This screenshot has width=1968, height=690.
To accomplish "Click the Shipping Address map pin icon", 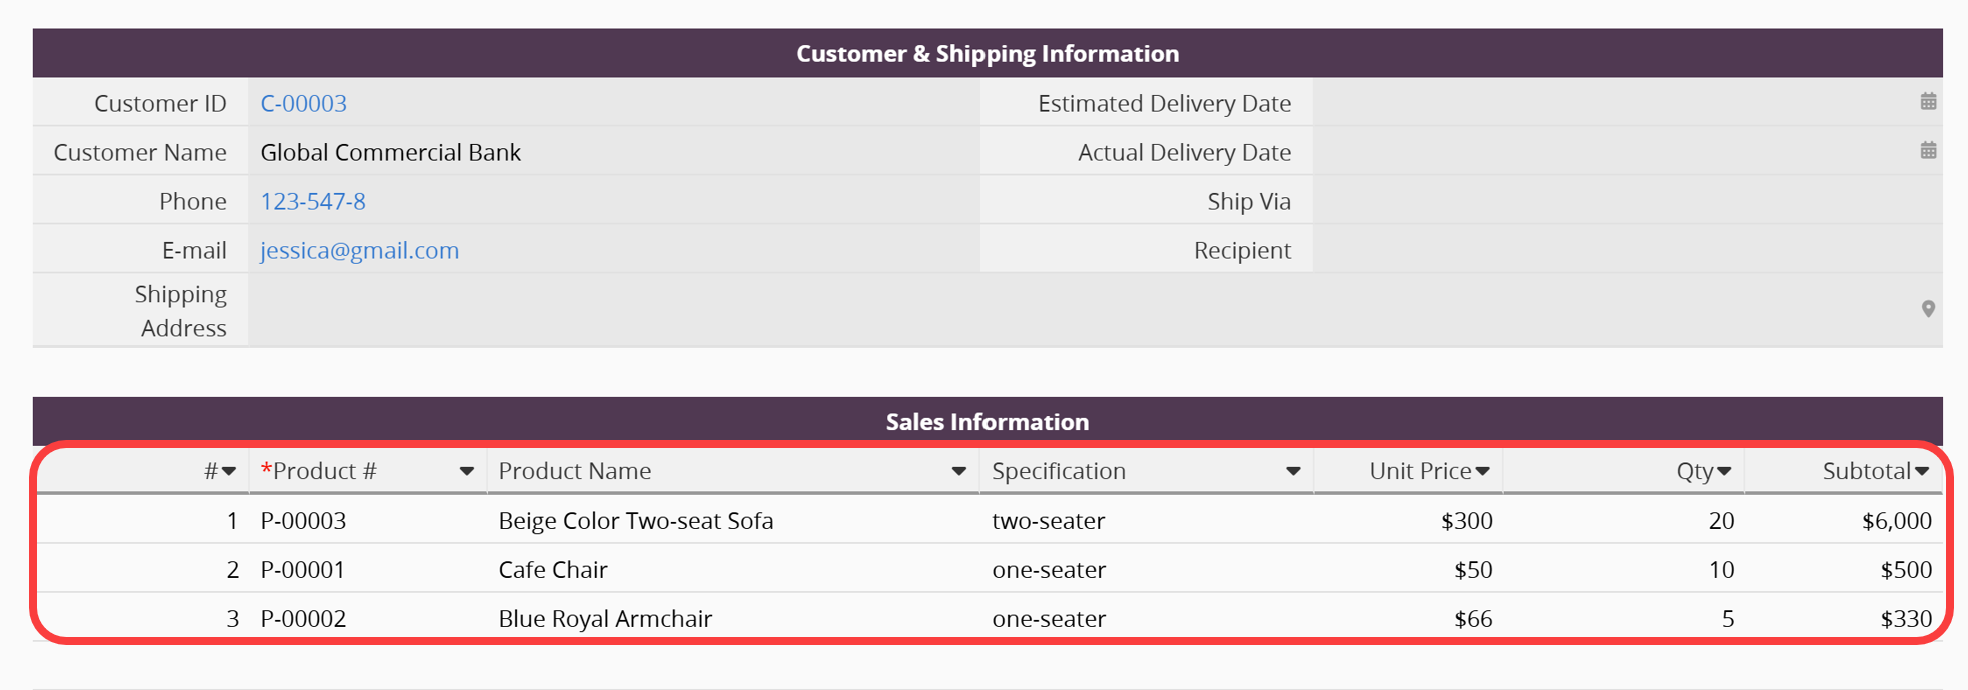I will click(1928, 309).
